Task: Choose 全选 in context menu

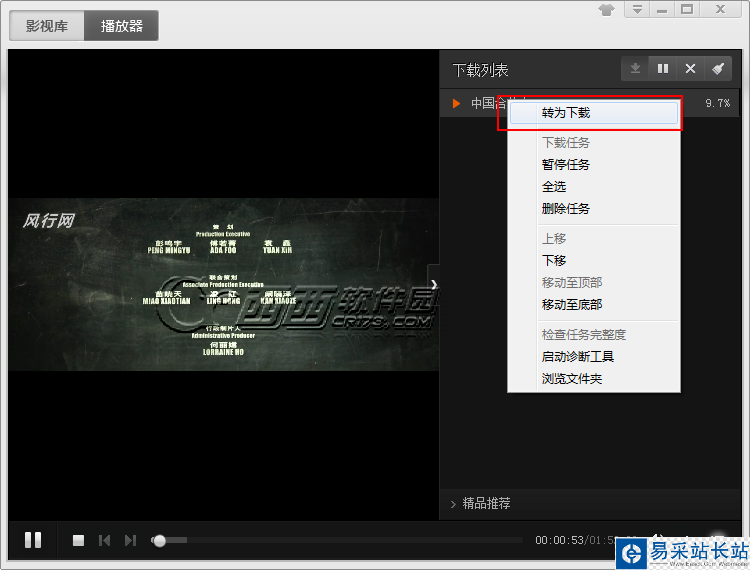Action: click(x=594, y=186)
